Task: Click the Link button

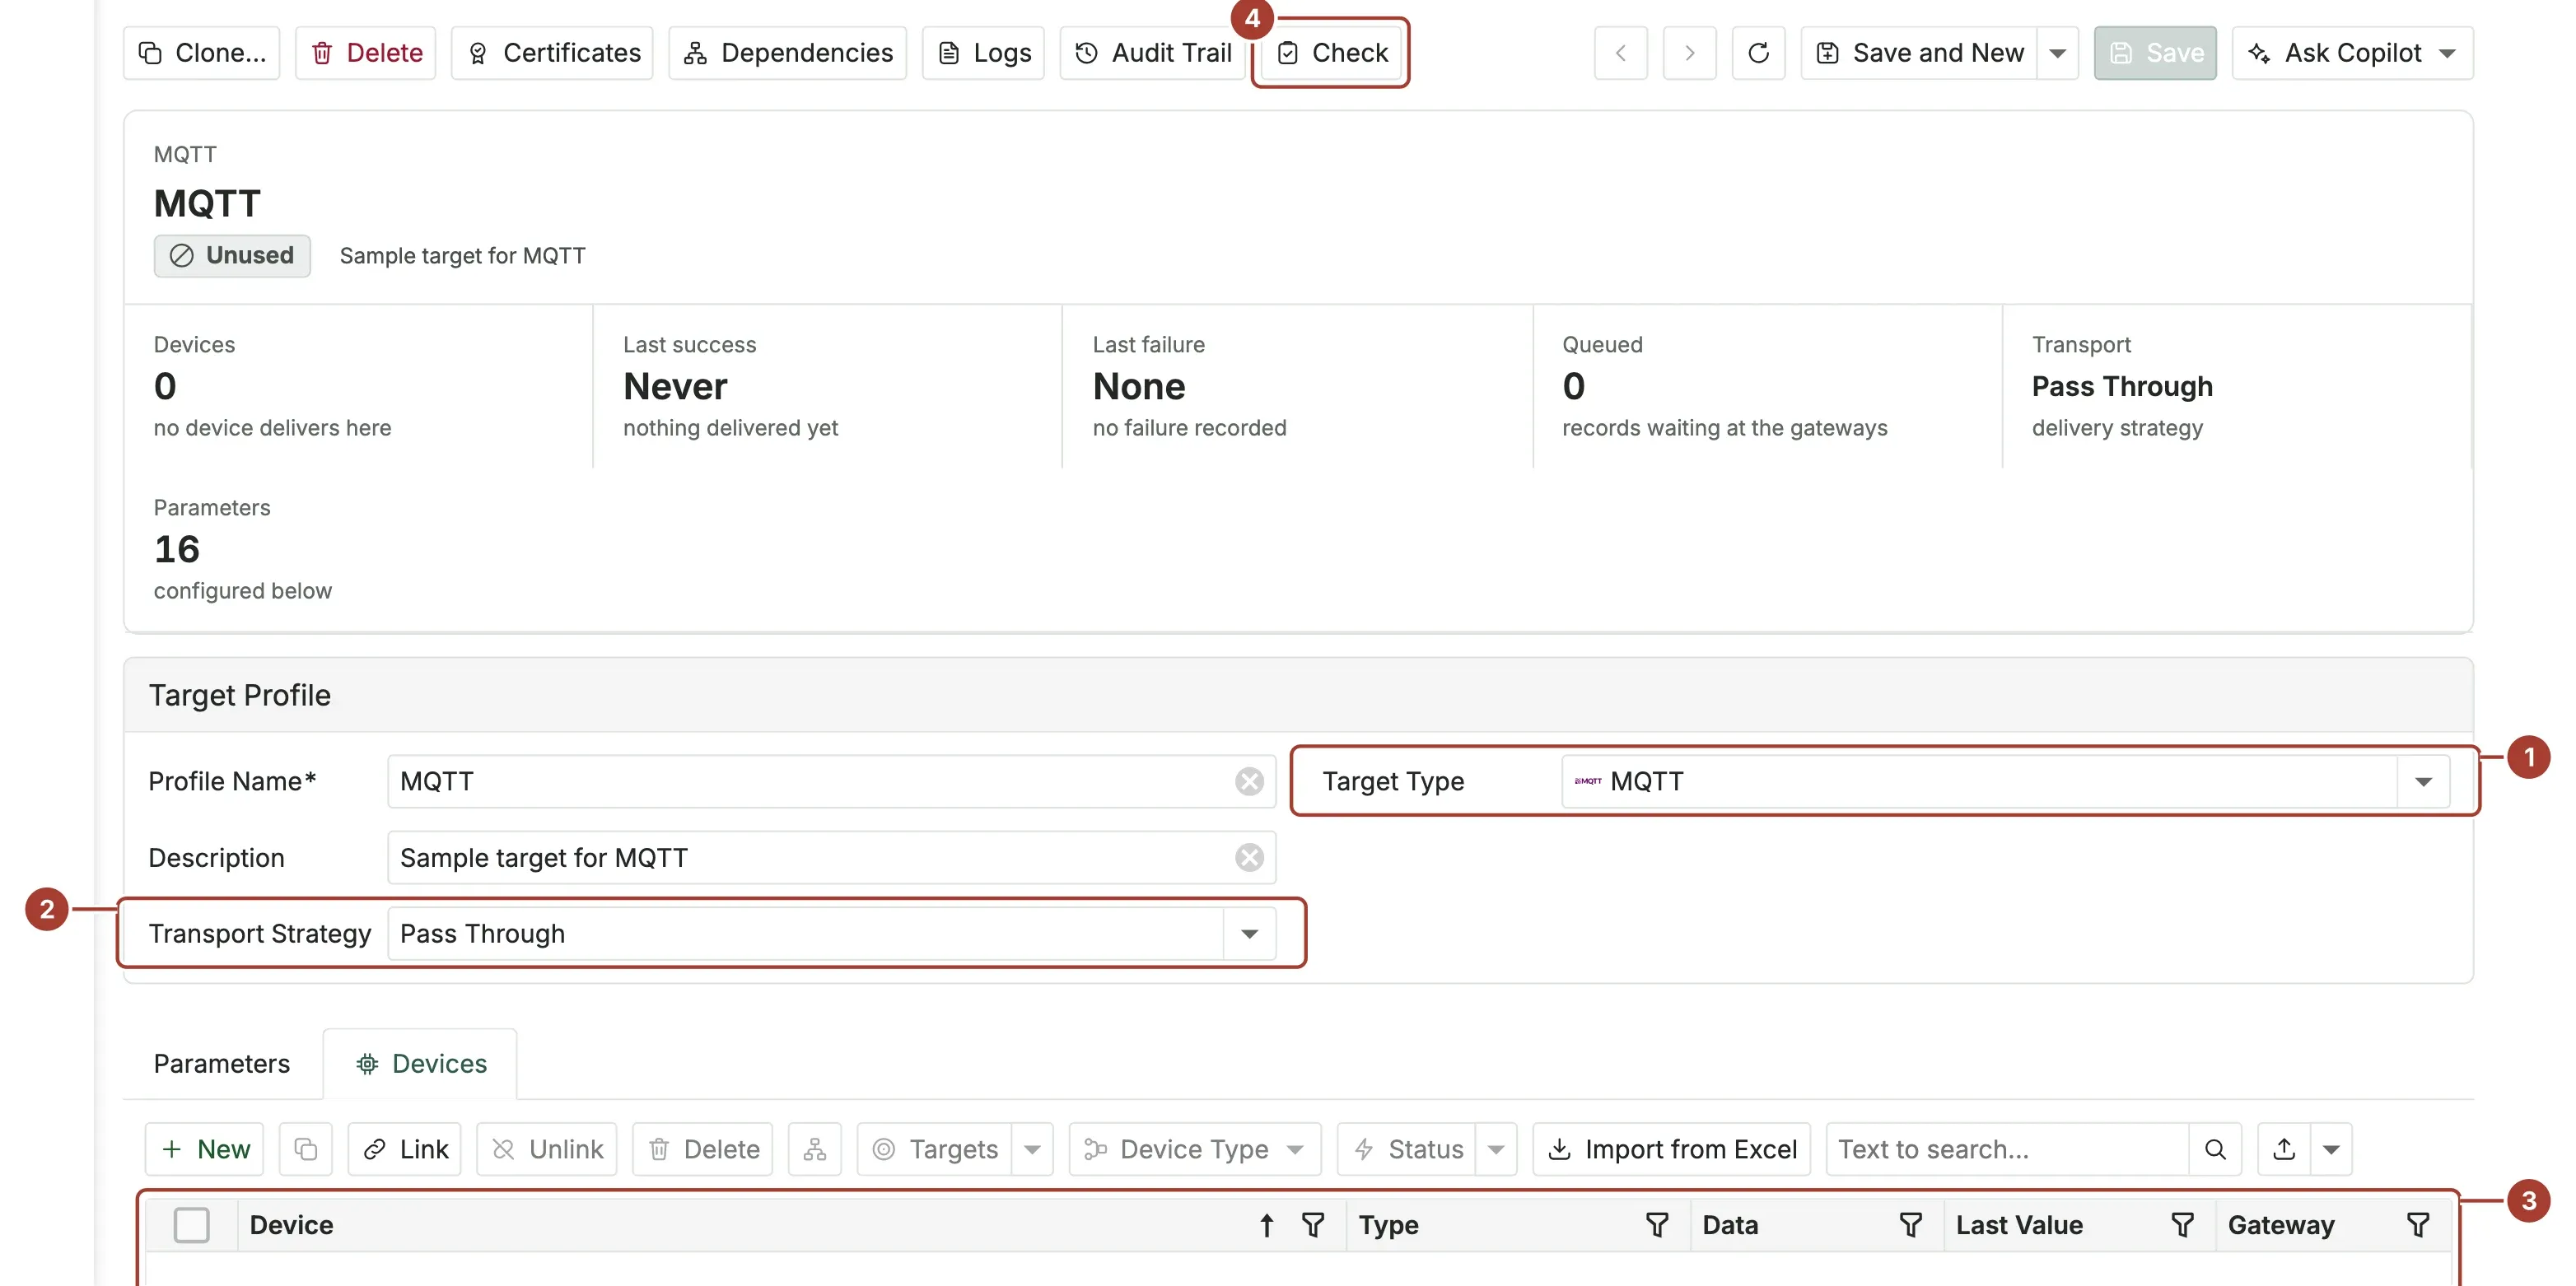Action: 405,1149
